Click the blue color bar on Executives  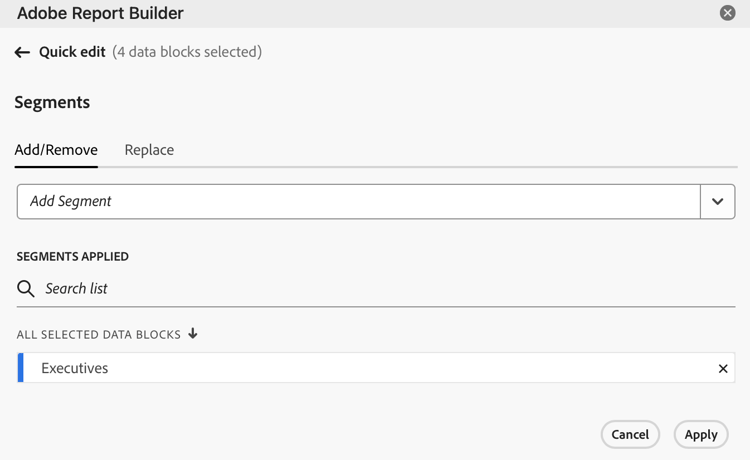tap(21, 368)
